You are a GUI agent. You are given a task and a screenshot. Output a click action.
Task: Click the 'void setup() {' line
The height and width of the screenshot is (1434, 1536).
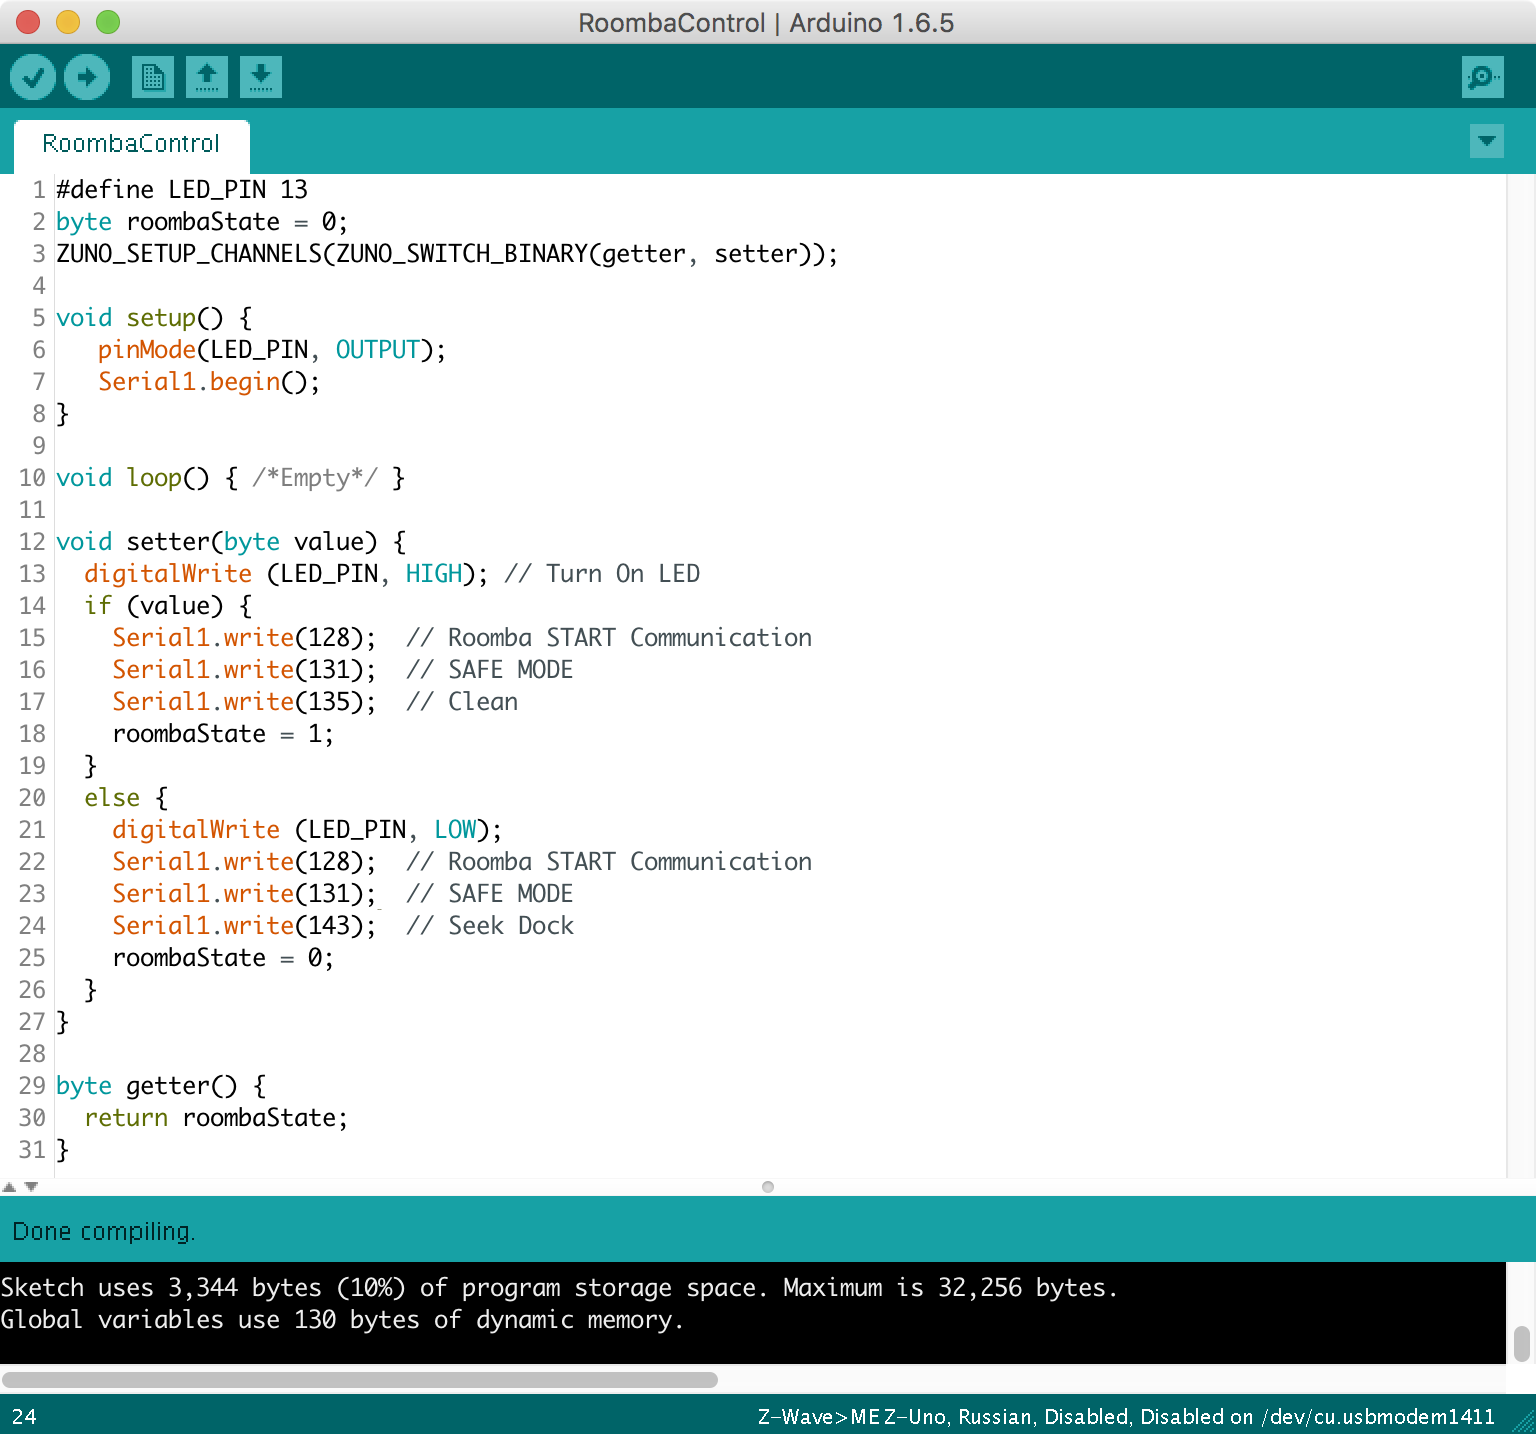pyautogui.click(x=154, y=318)
